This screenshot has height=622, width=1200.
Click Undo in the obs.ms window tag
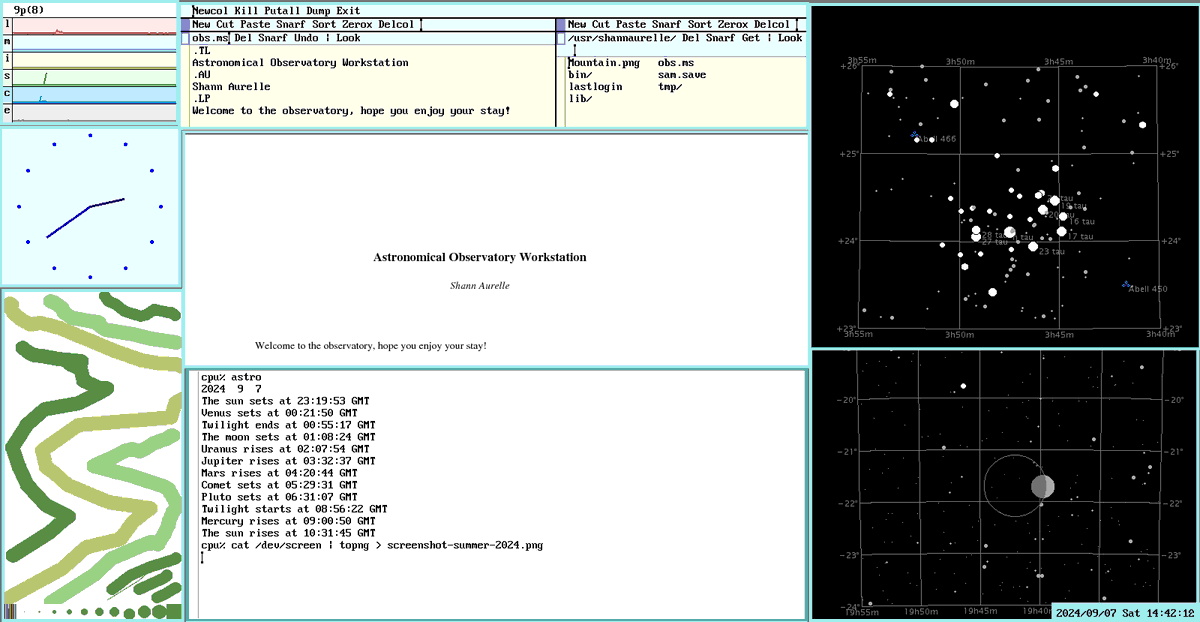pyautogui.click(x=306, y=38)
